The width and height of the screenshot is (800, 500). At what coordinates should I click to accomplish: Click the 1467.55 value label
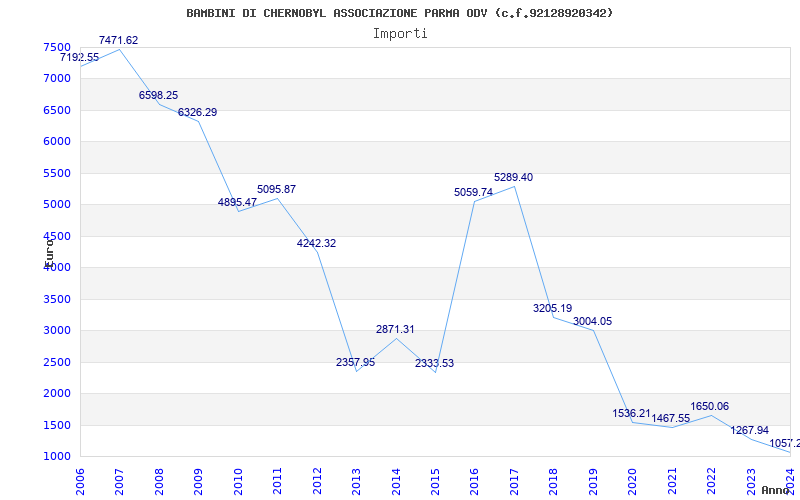click(x=670, y=419)
